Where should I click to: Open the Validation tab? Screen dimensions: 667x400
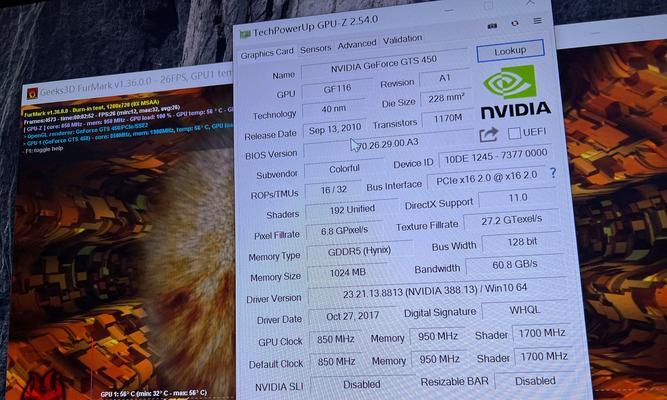click(402, 40)
